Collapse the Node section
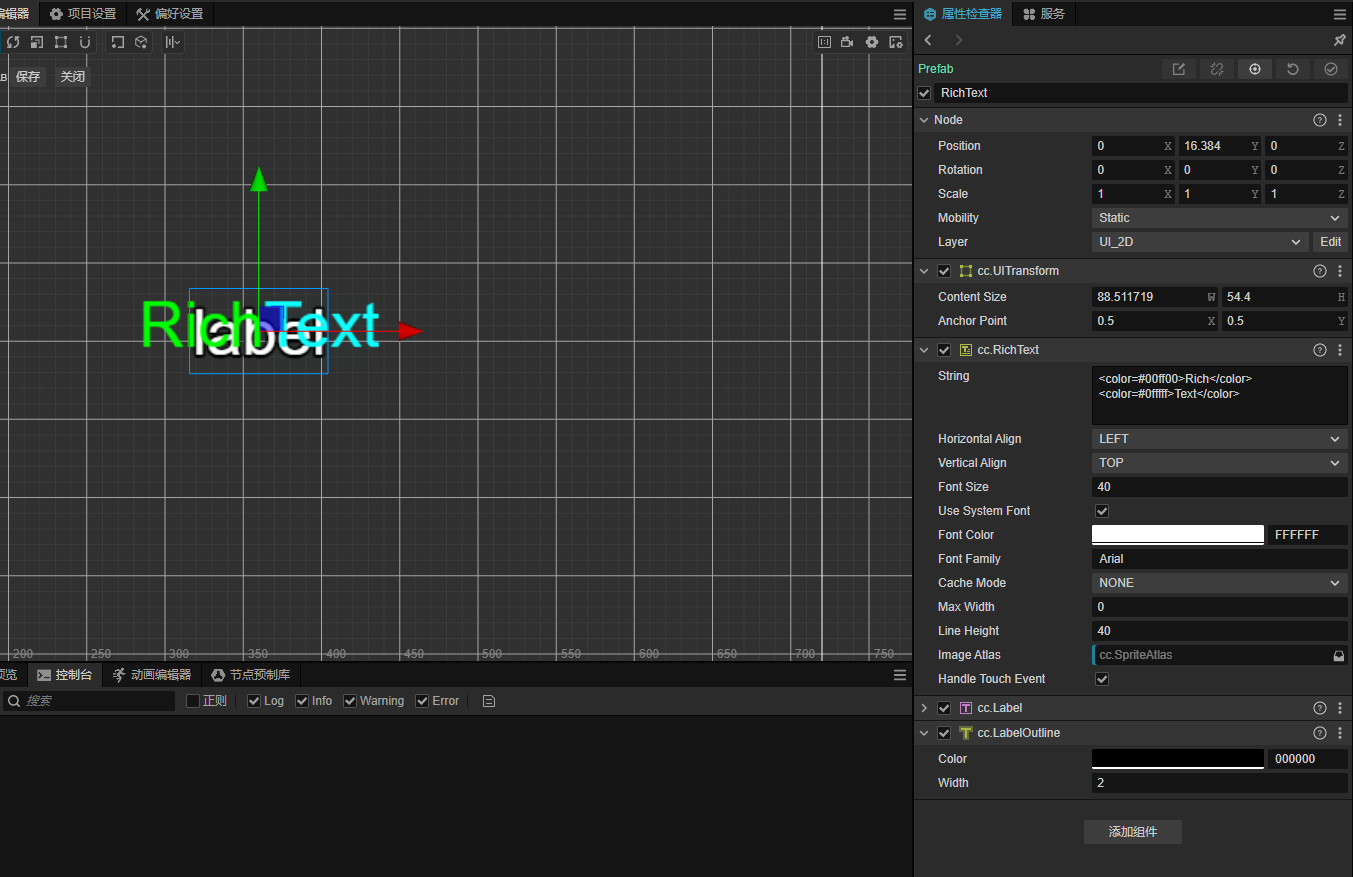The height and width of the screenshot is (877, 1353). (924, 120)
